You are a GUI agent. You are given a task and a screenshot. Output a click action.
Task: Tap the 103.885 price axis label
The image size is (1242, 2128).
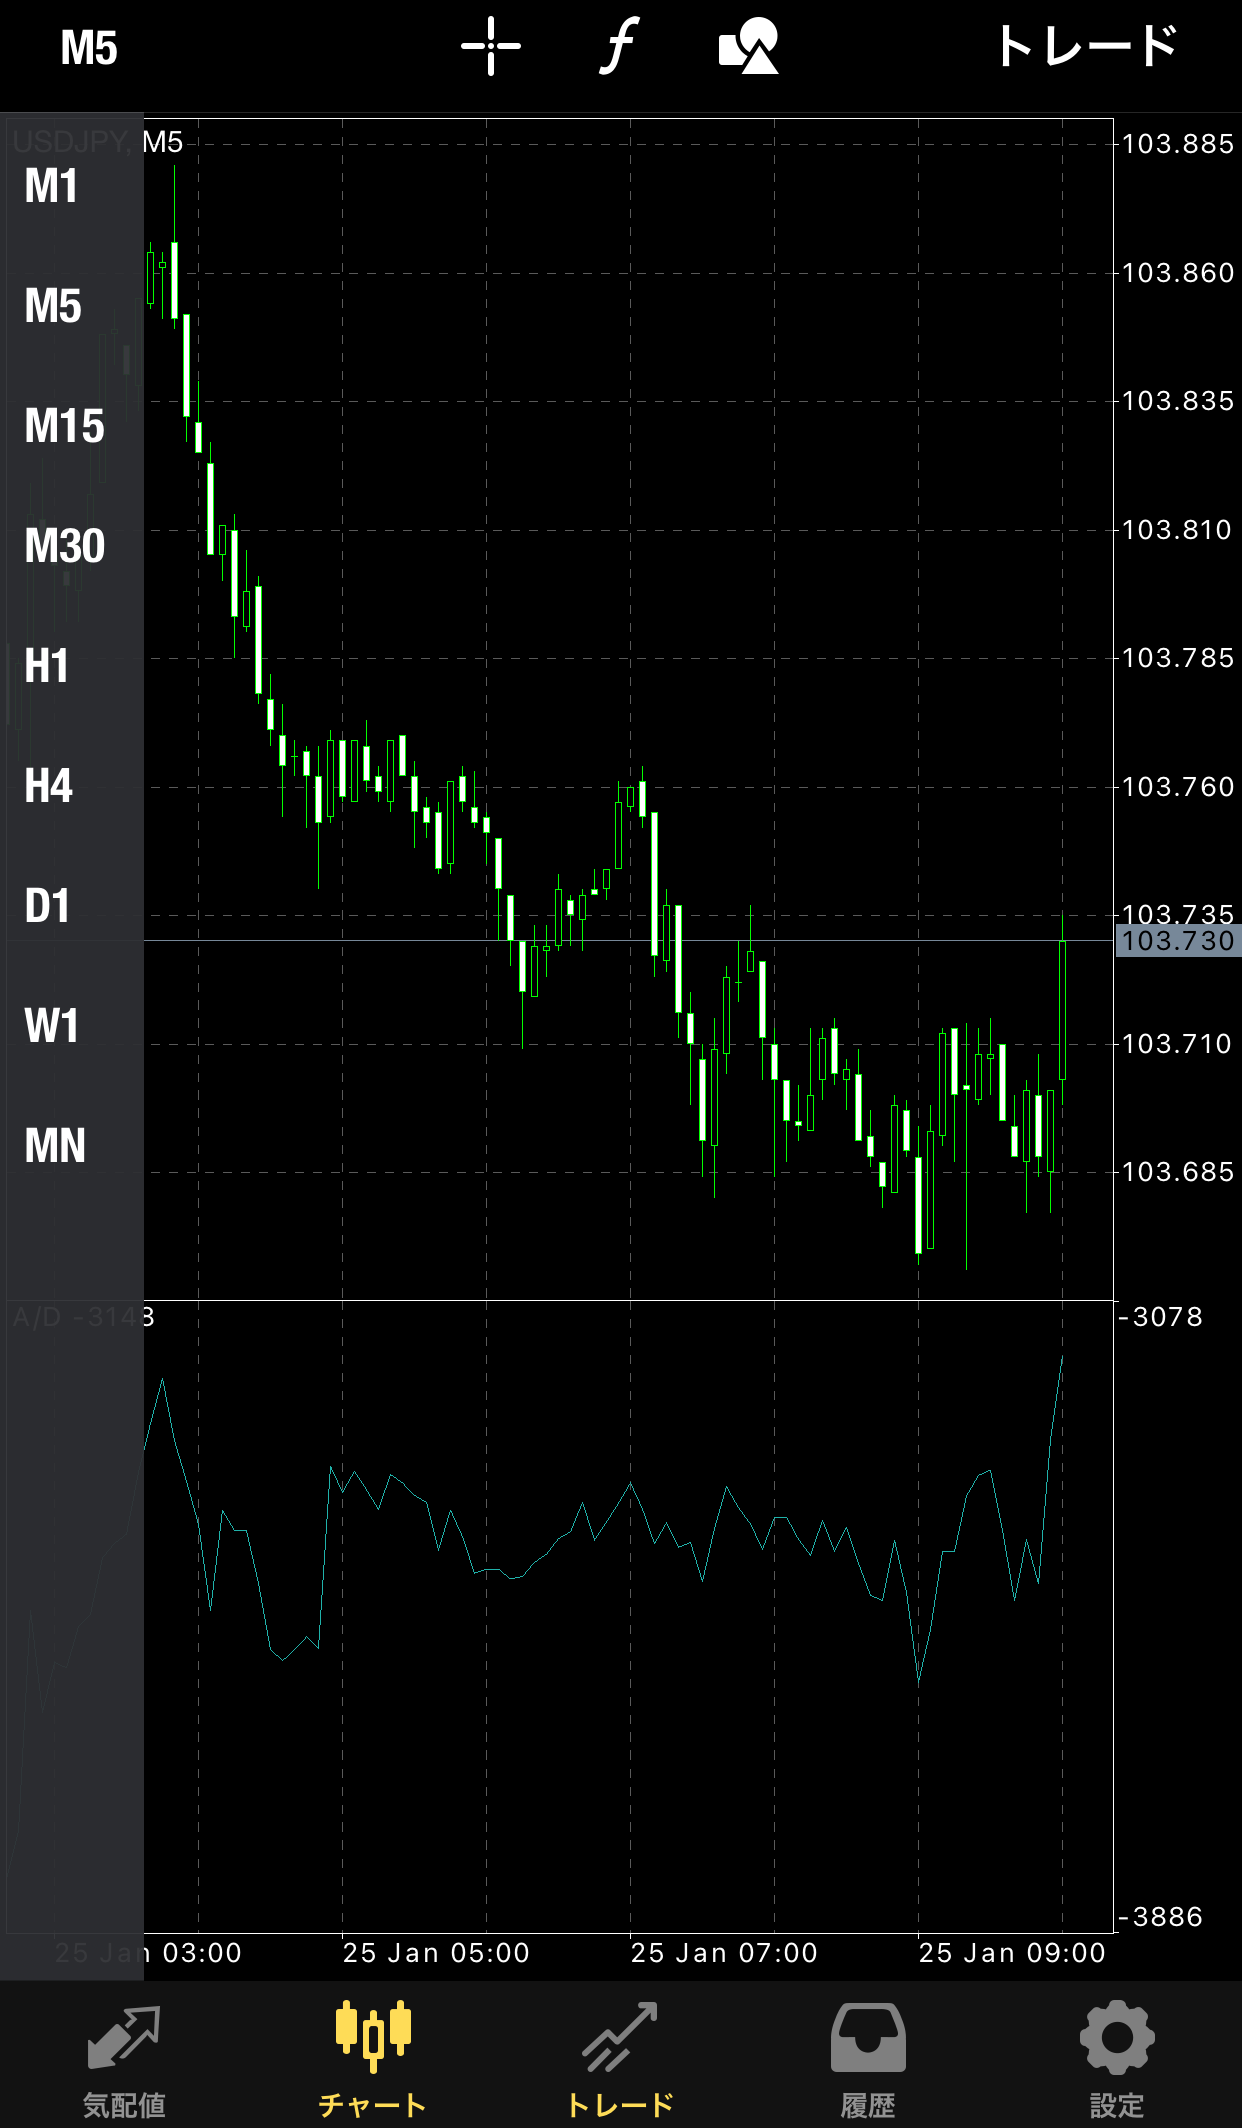point(1178,144)
